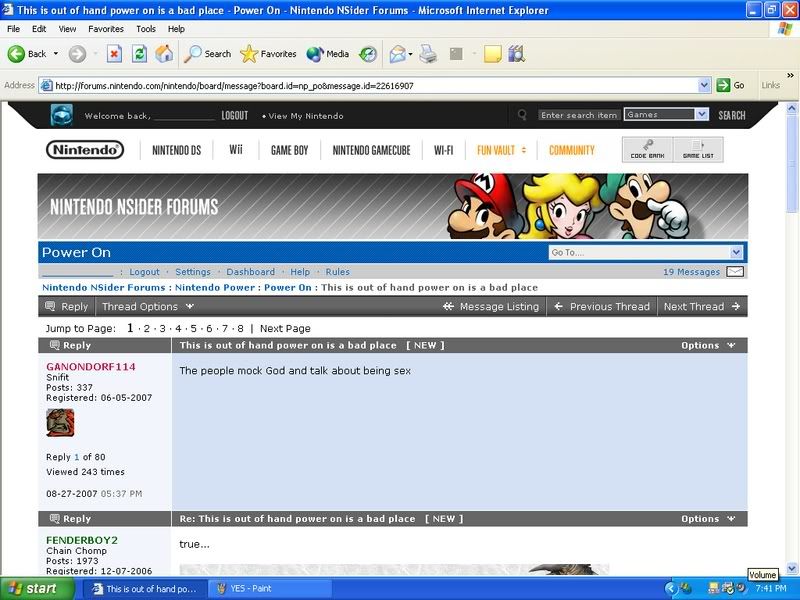This screenshot has height=600, width=800.
Task: Click the system tray Volume icon
Action: [740, 588]
